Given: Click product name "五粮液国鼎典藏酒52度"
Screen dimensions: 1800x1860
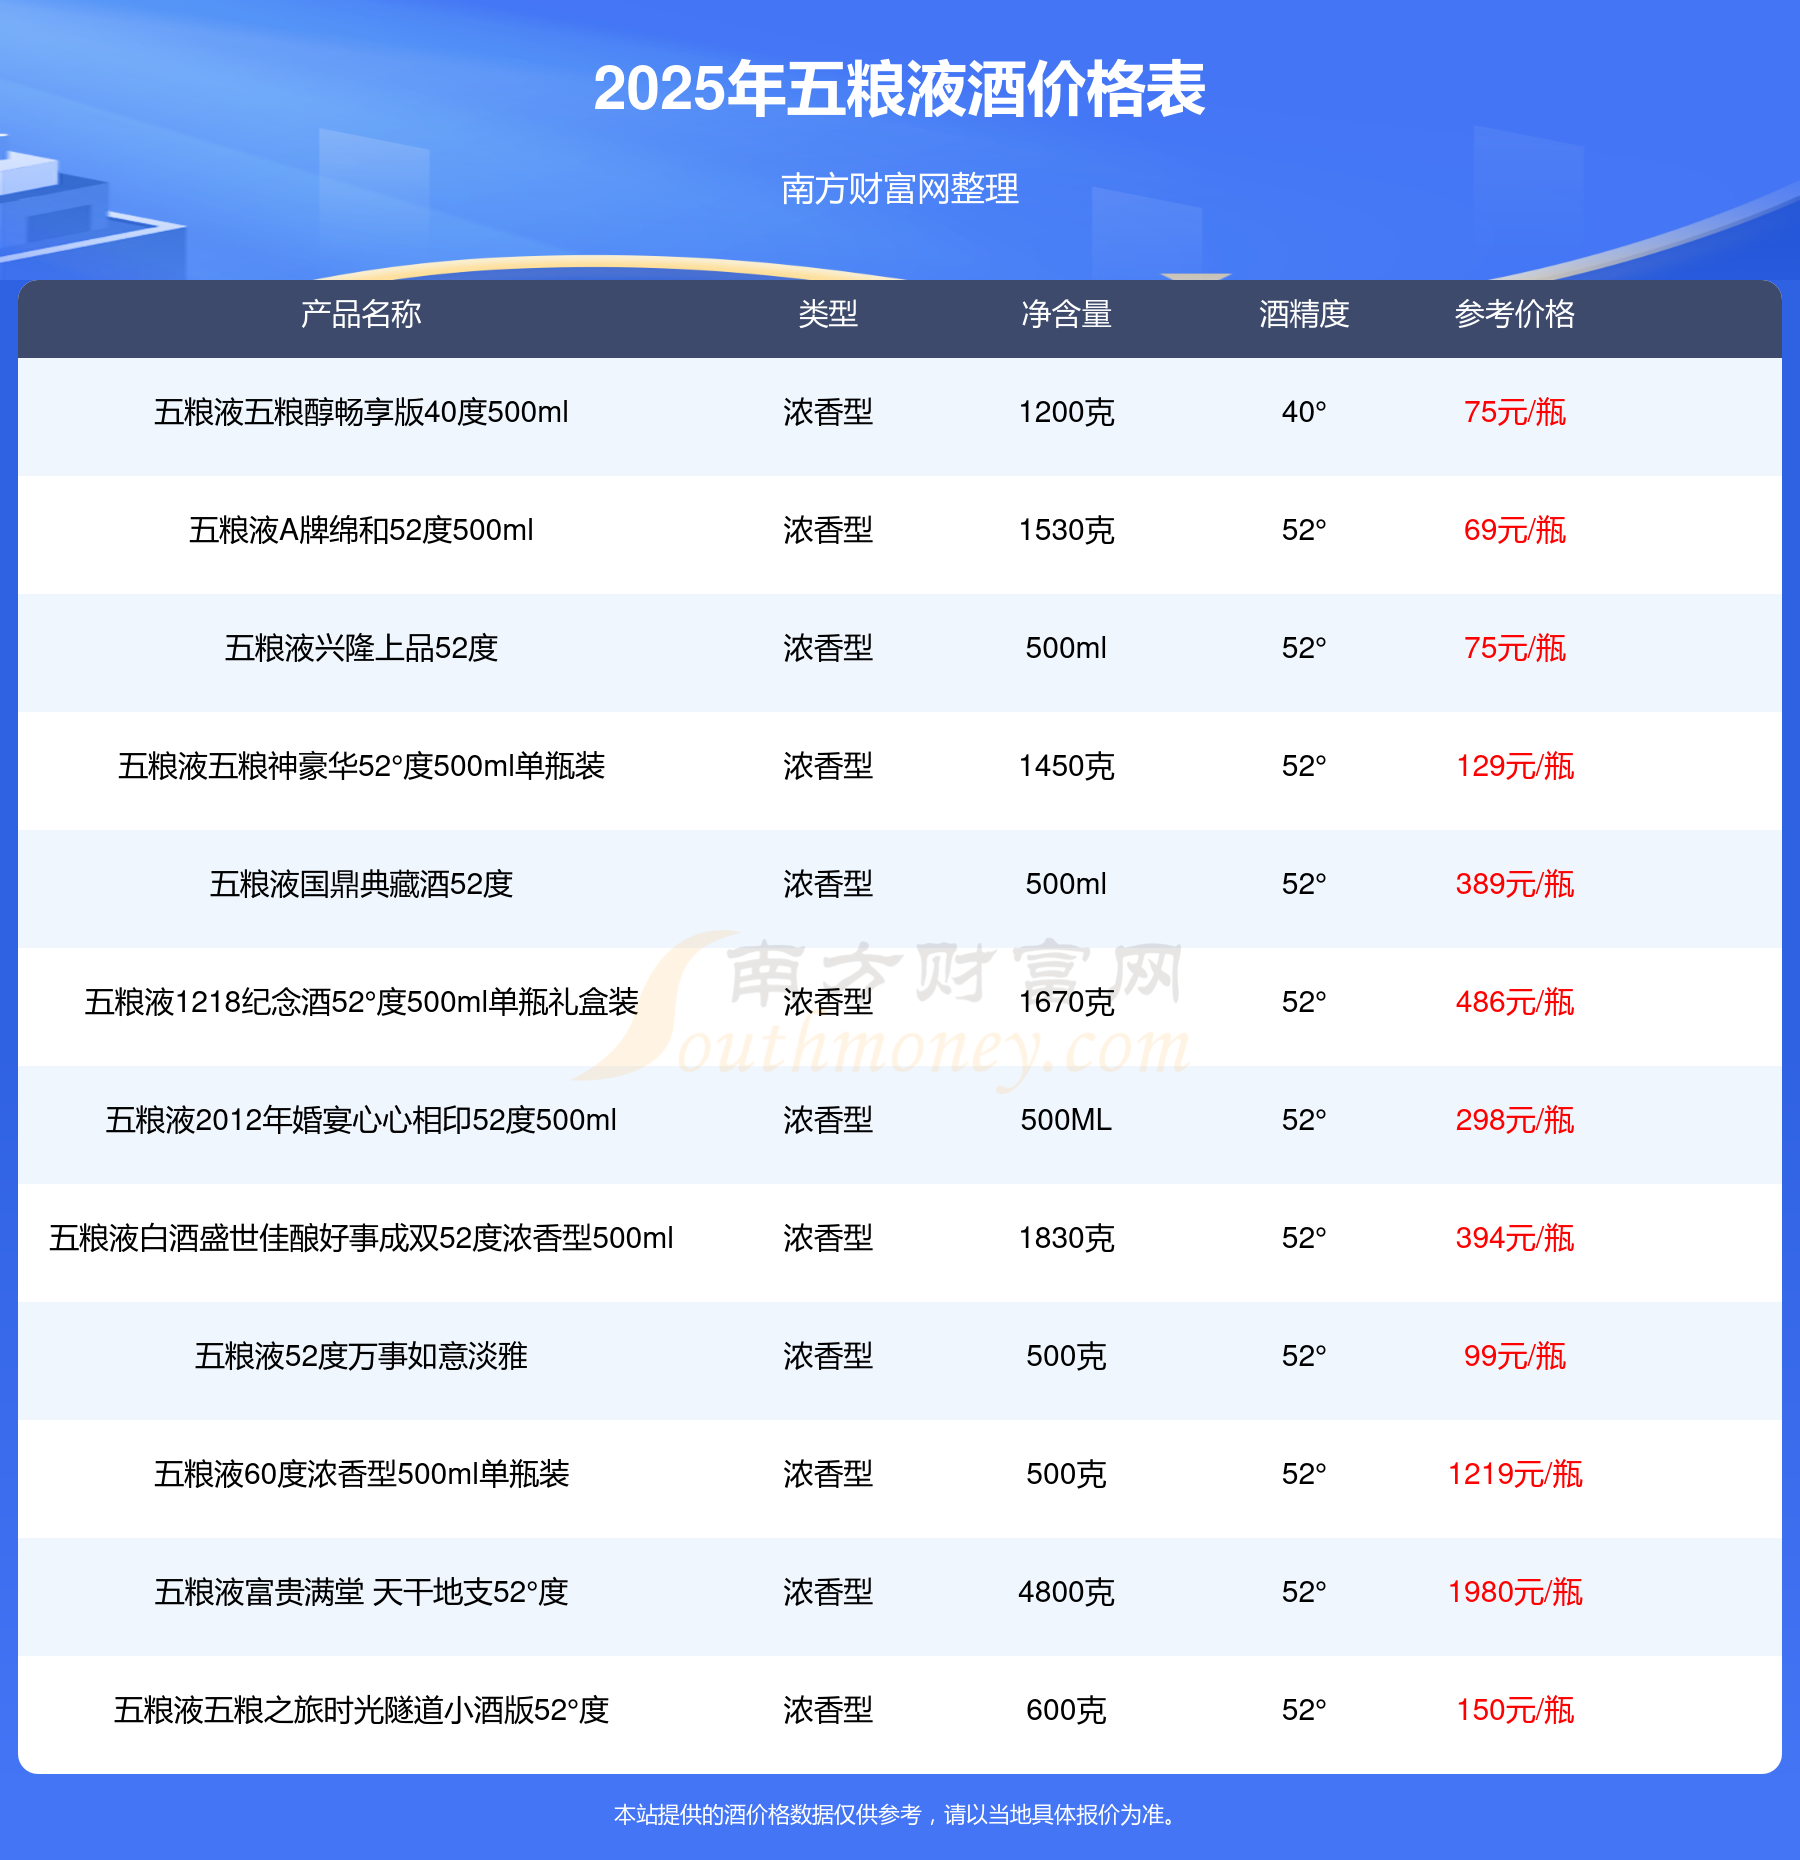Looking at the screenshot, I should click(x=361, y=884).
